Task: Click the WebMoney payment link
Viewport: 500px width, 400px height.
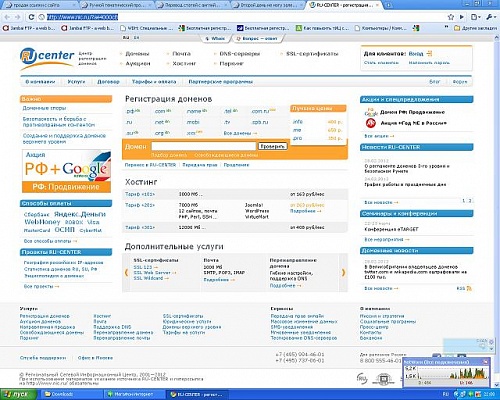Action: click(42, 222)
